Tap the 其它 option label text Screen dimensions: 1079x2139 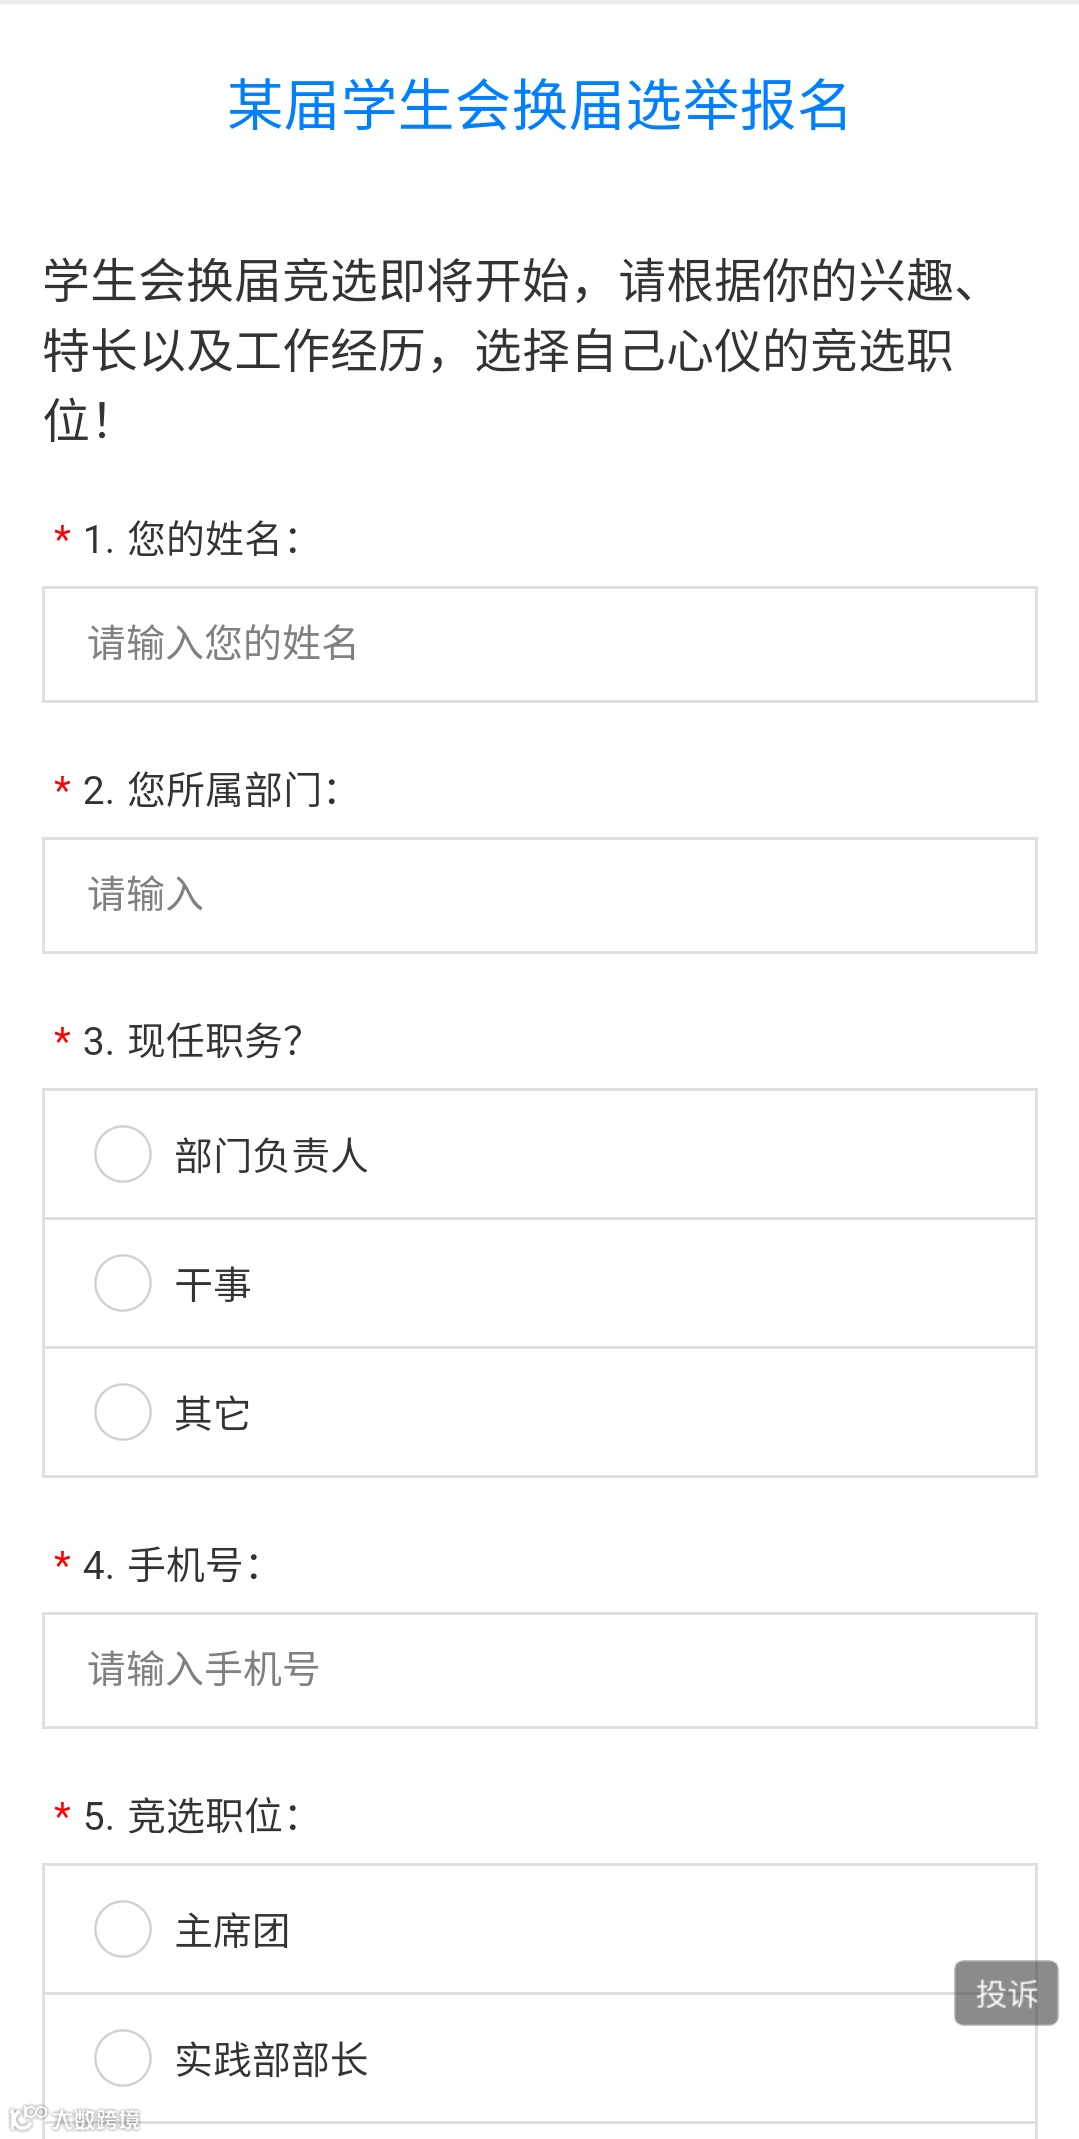click(x=212, y=1414)
